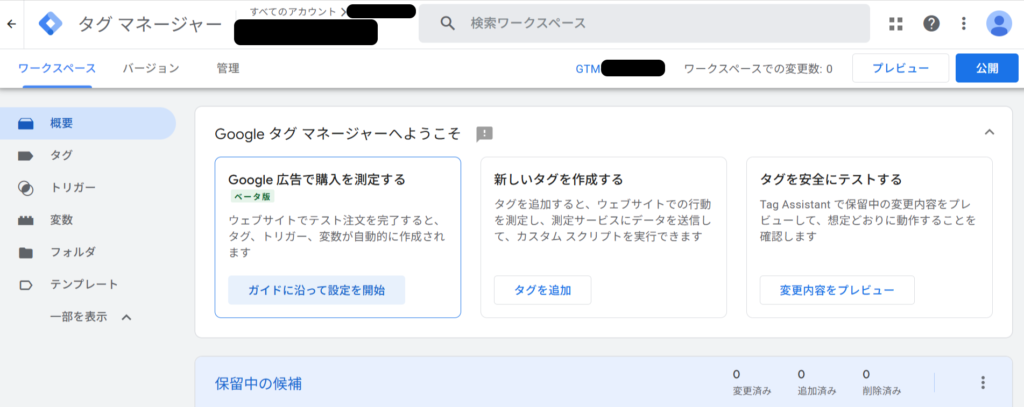Click Google タグ マネージャーへようこそ heading
The height and width of the screenshot is (407, 1024).
click(x=338, y=135)
